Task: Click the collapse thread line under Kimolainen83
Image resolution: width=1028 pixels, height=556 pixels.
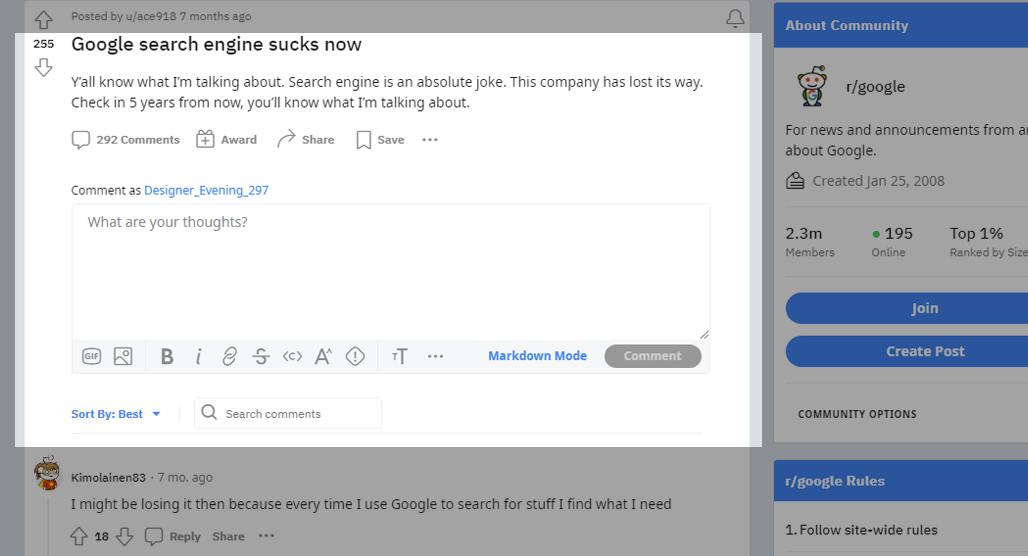Action: pyautogui.click(x=48, y=528)
